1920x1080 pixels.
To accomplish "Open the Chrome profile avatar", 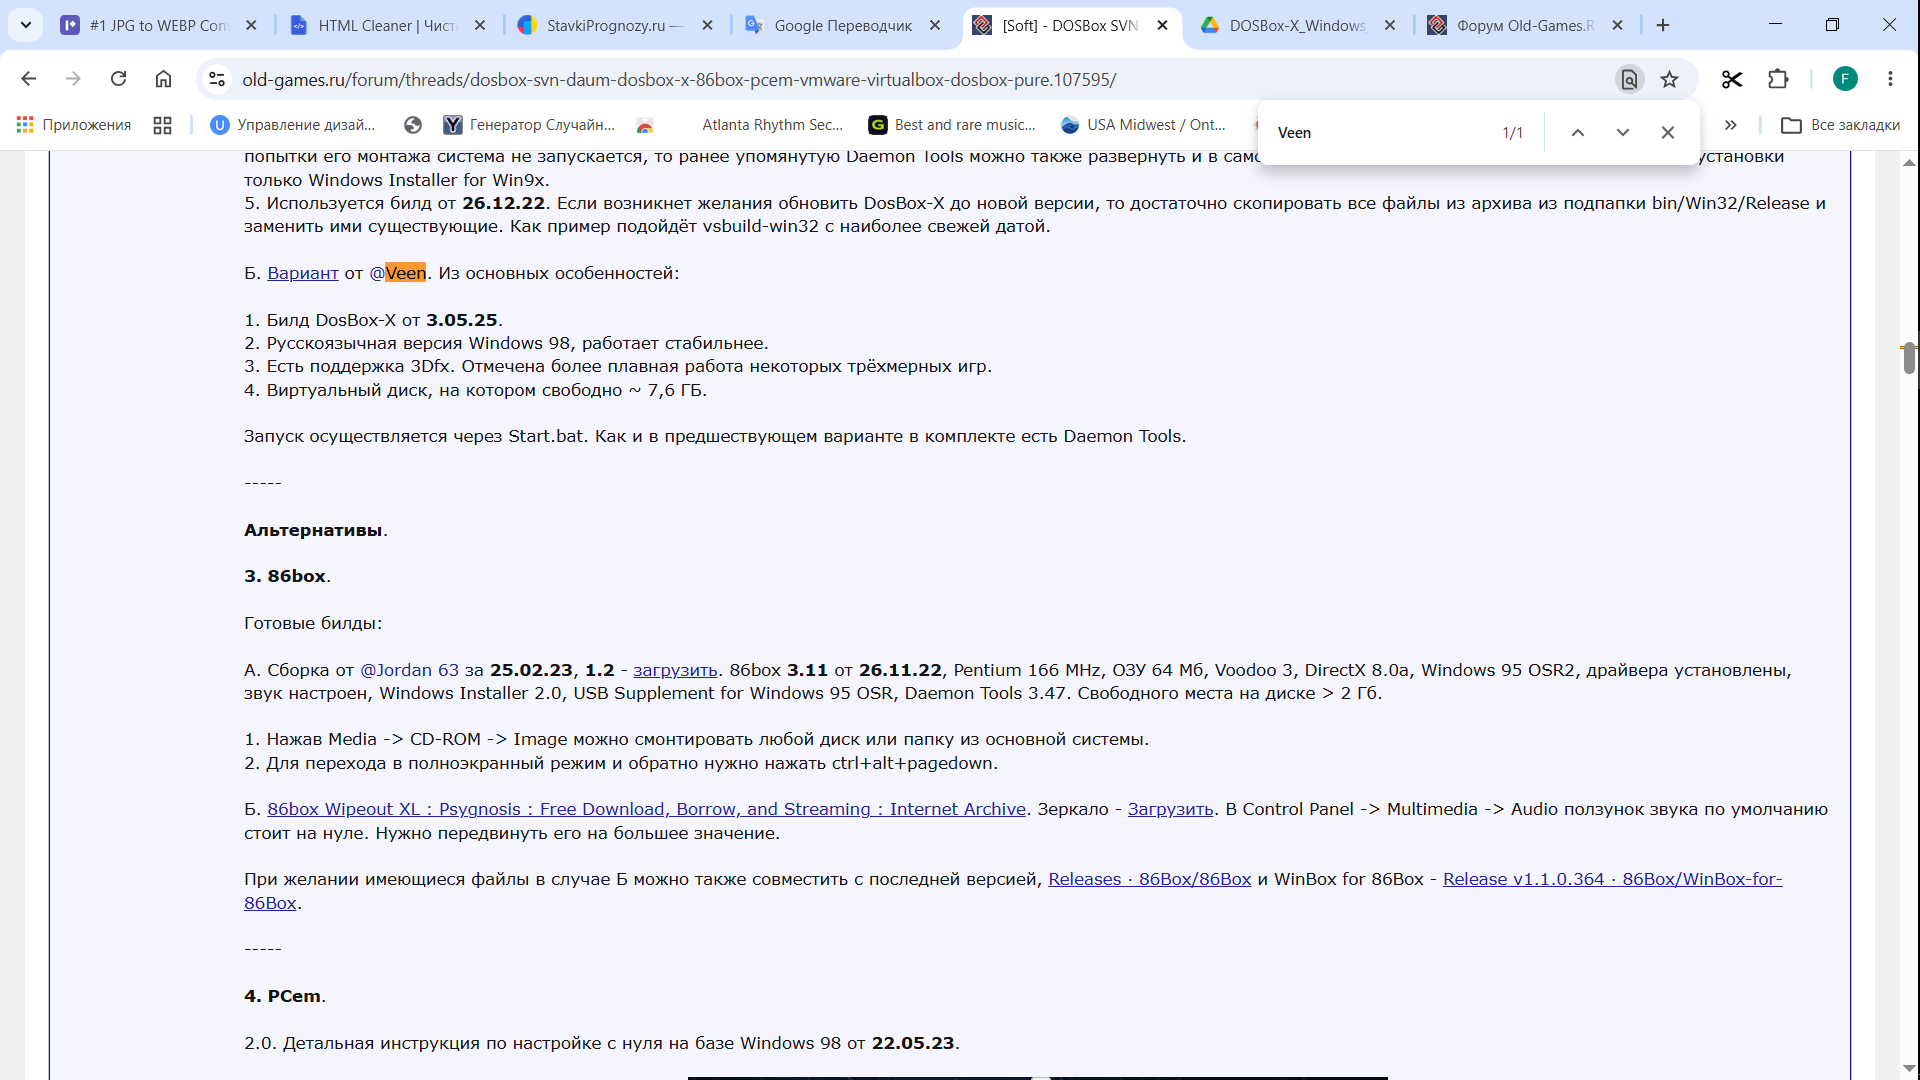I will (1845, 79).
